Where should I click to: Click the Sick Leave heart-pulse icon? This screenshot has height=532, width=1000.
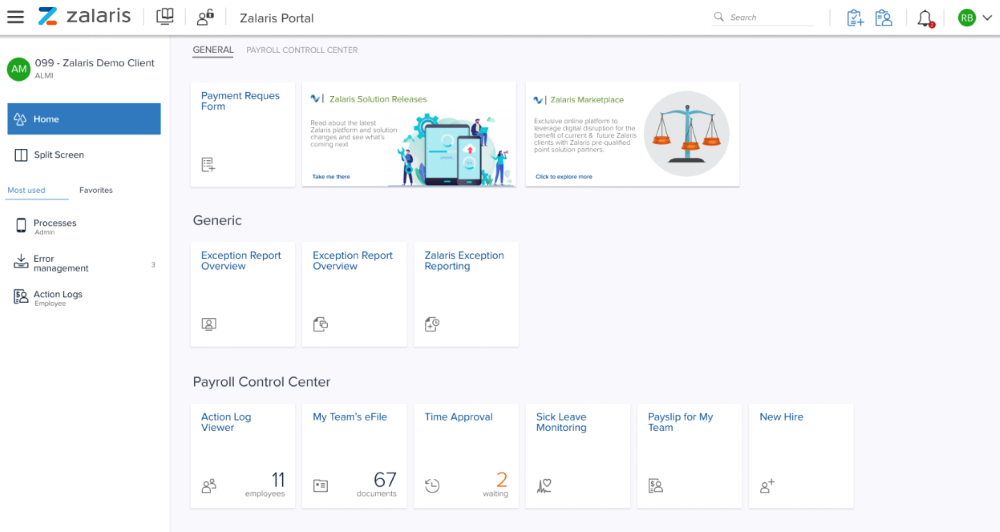coord(544,486)
